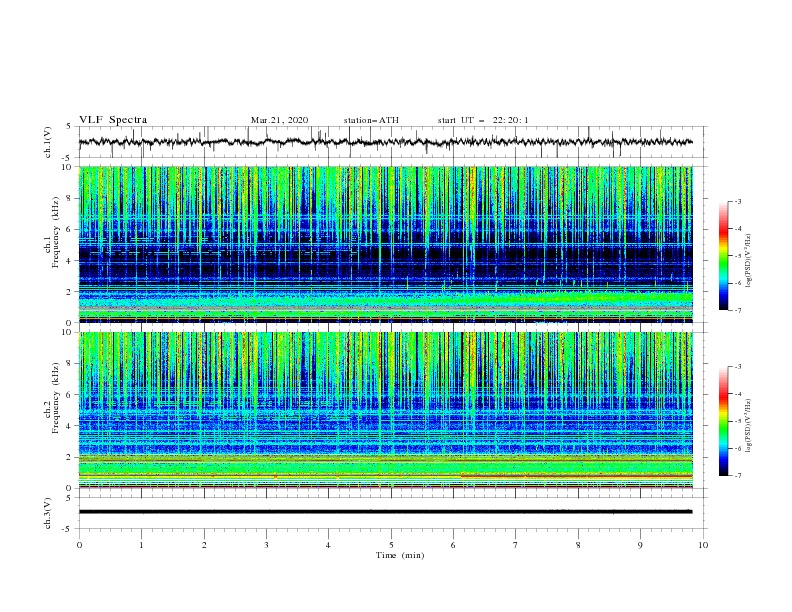Click the "8" kHz tick of ch.1 axis
The height and width of the screenshot is (612, 792).
[x=70, y=198]
